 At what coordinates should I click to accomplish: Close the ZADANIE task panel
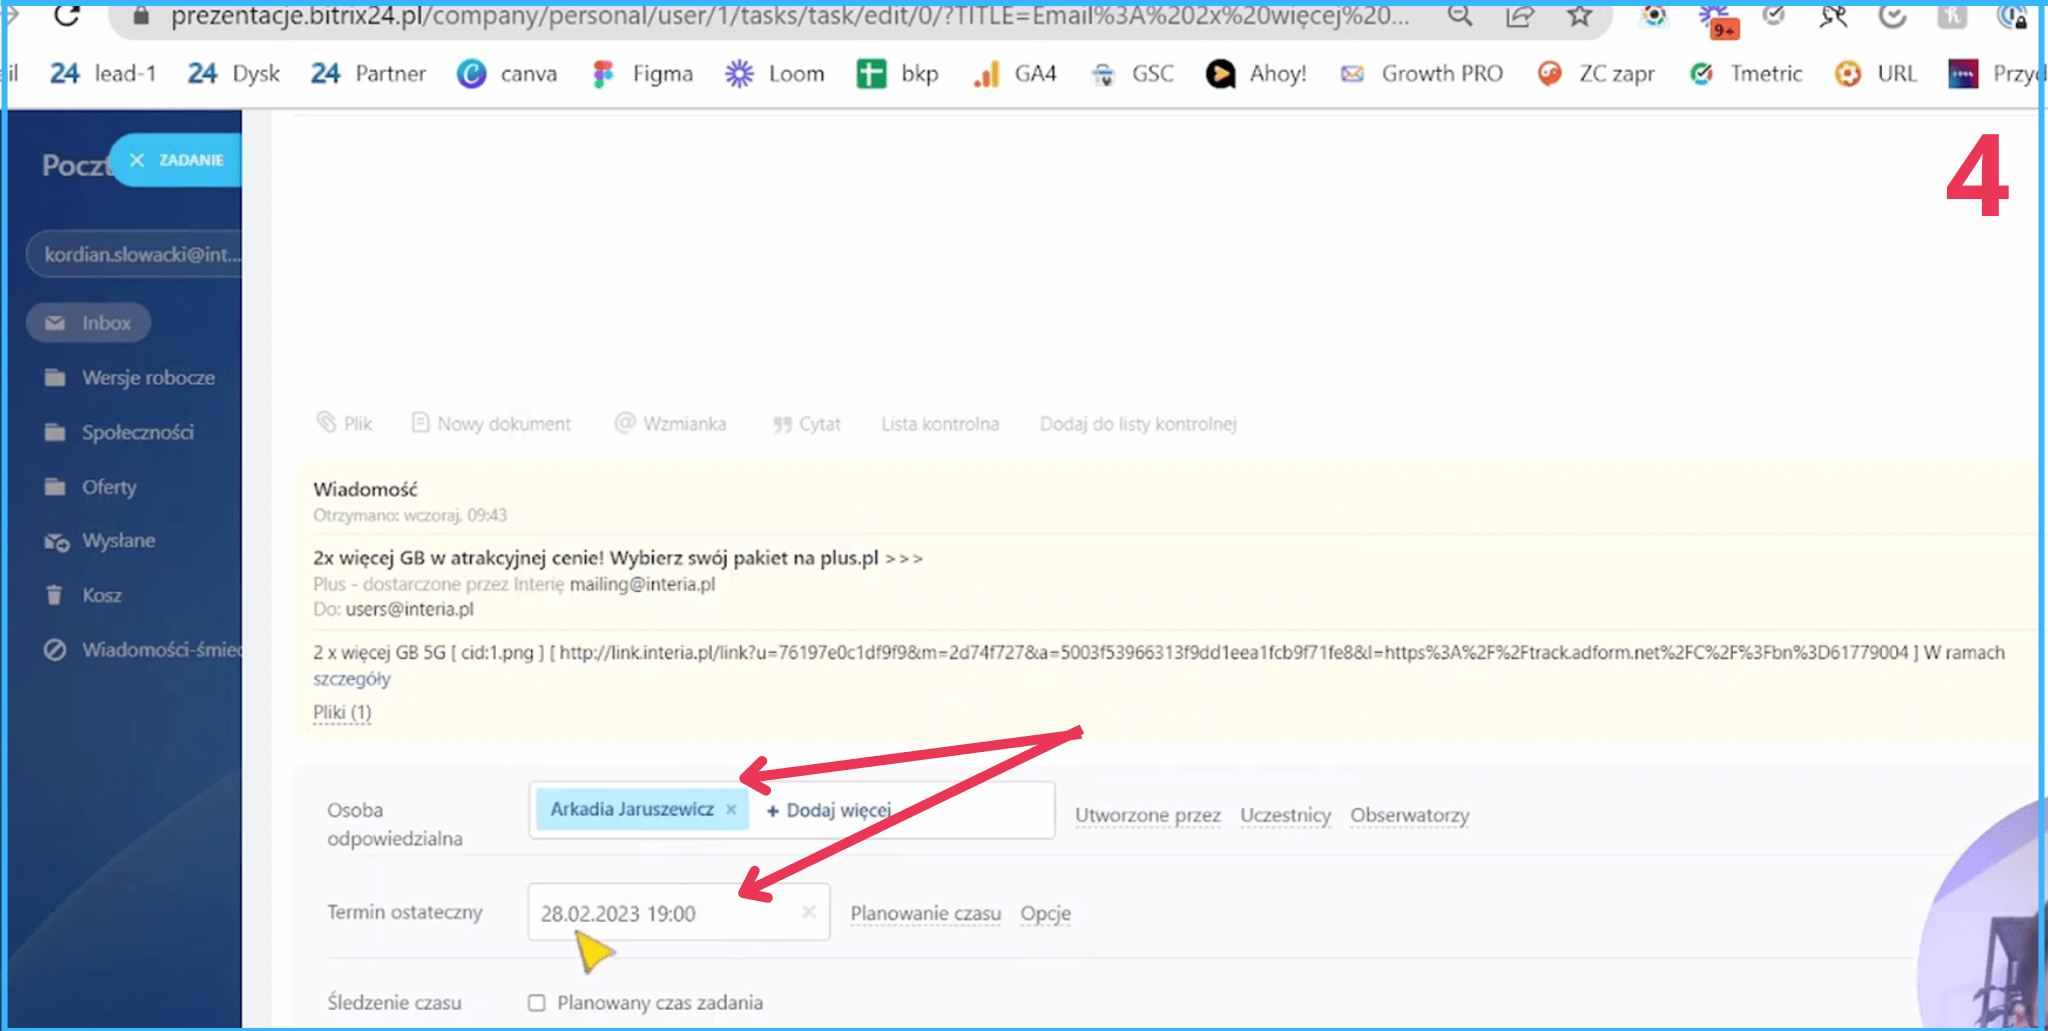point(137,160)
